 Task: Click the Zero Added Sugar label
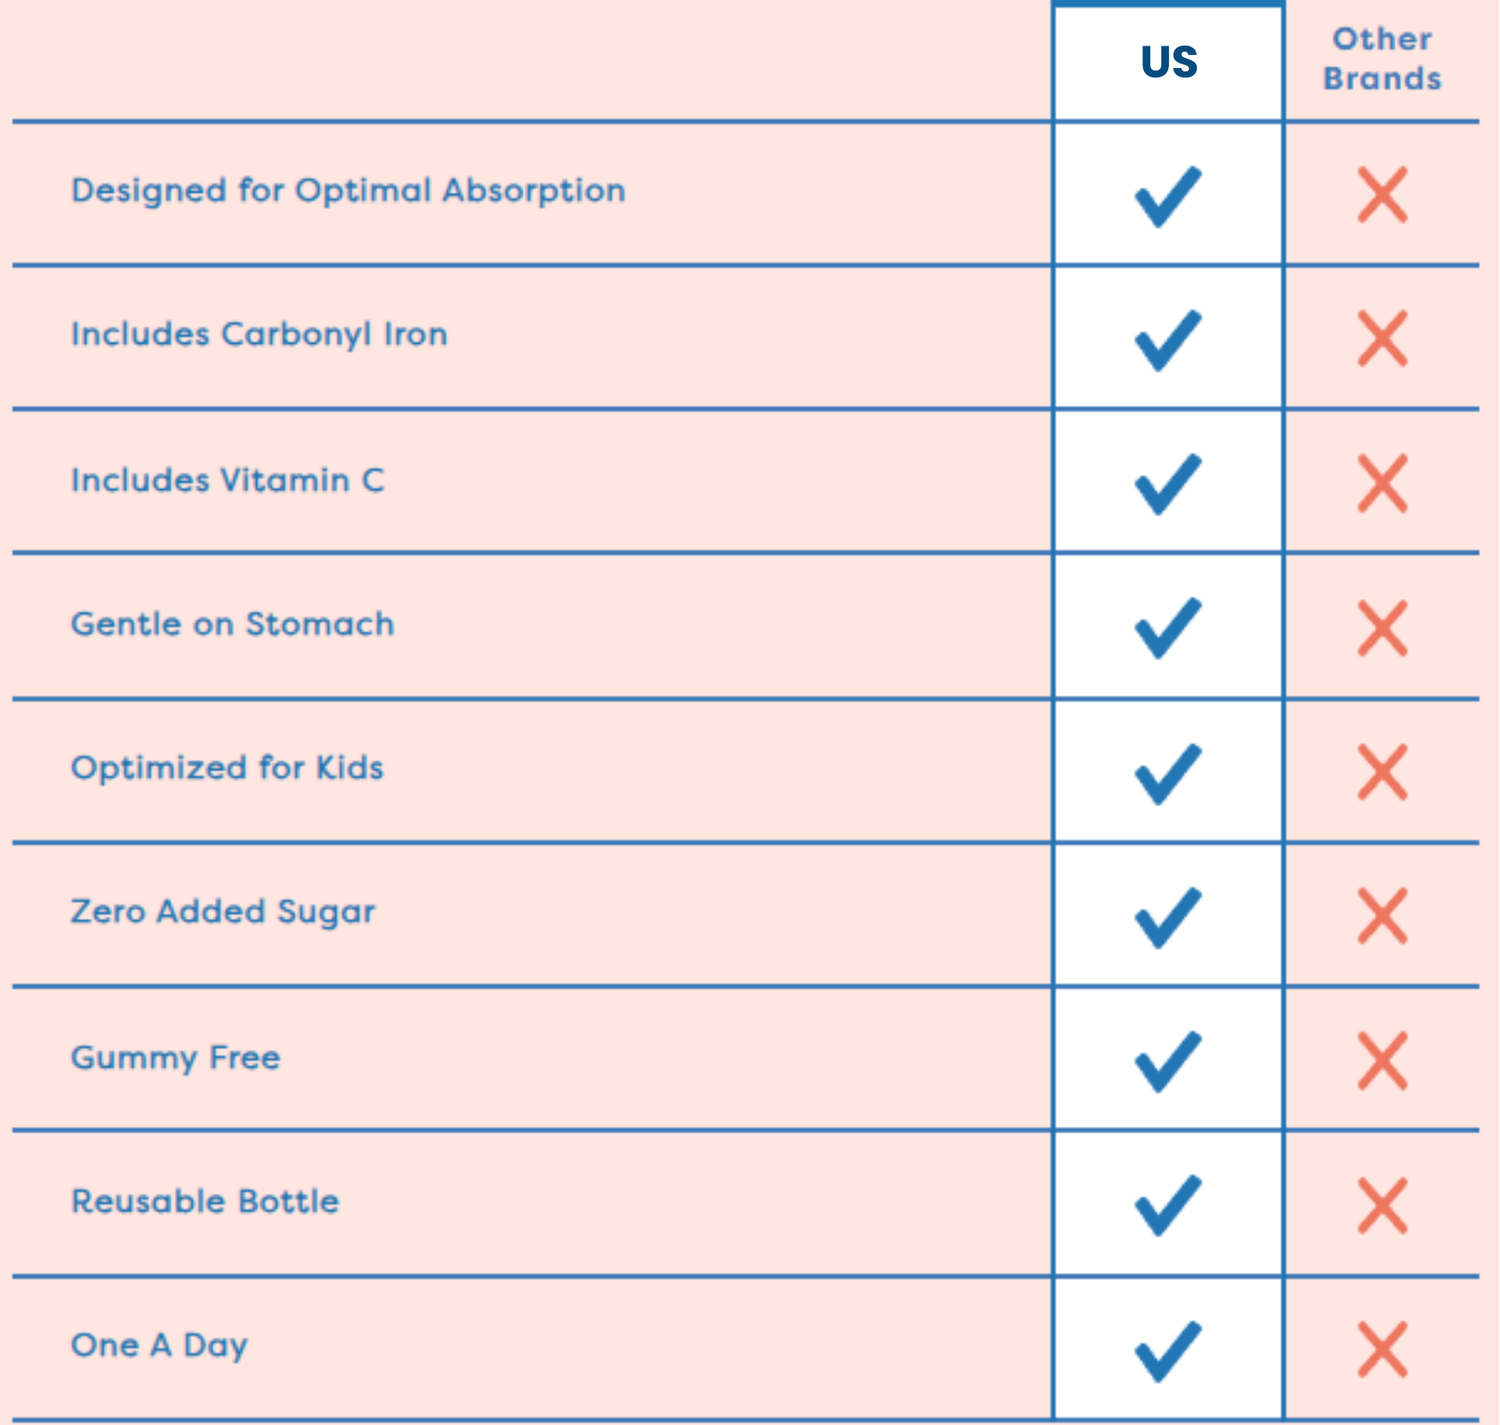(x=222, y=912)
